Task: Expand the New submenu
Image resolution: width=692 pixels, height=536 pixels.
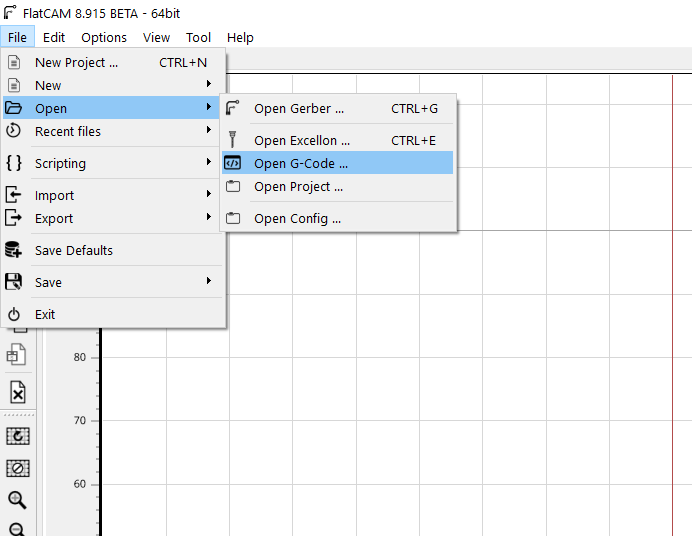Action: click(x=112, y=85)
